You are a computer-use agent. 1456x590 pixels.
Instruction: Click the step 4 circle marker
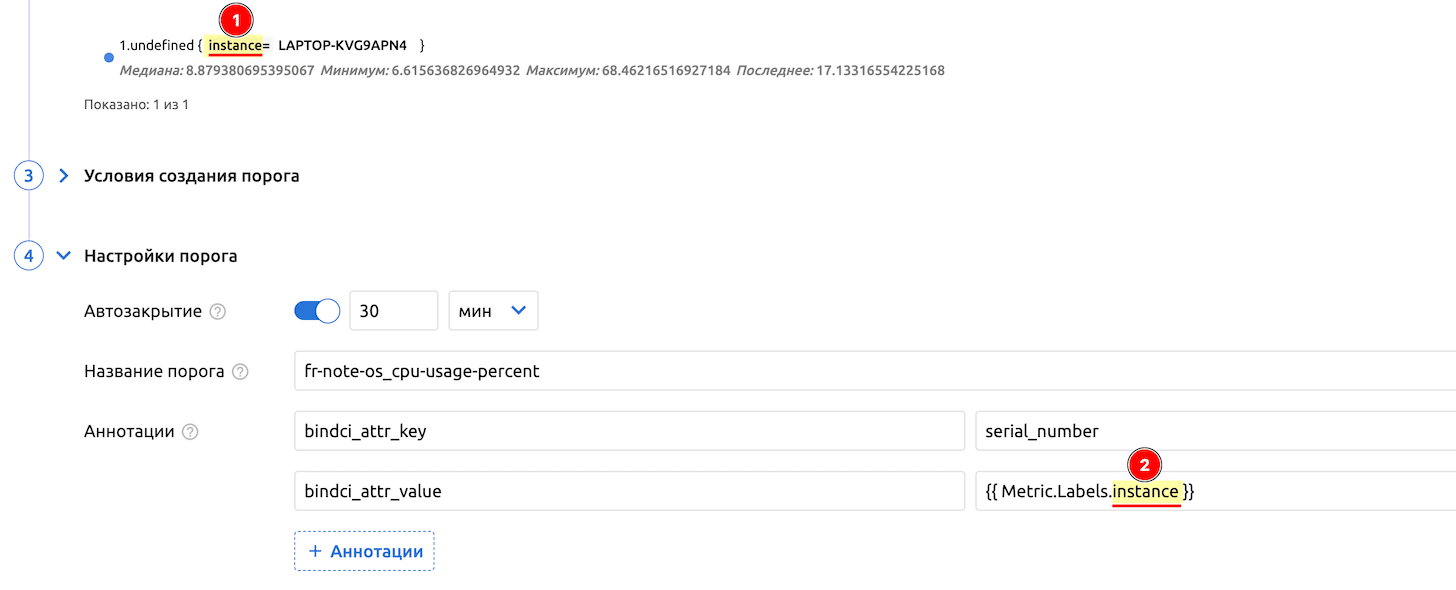click(29, 256)
